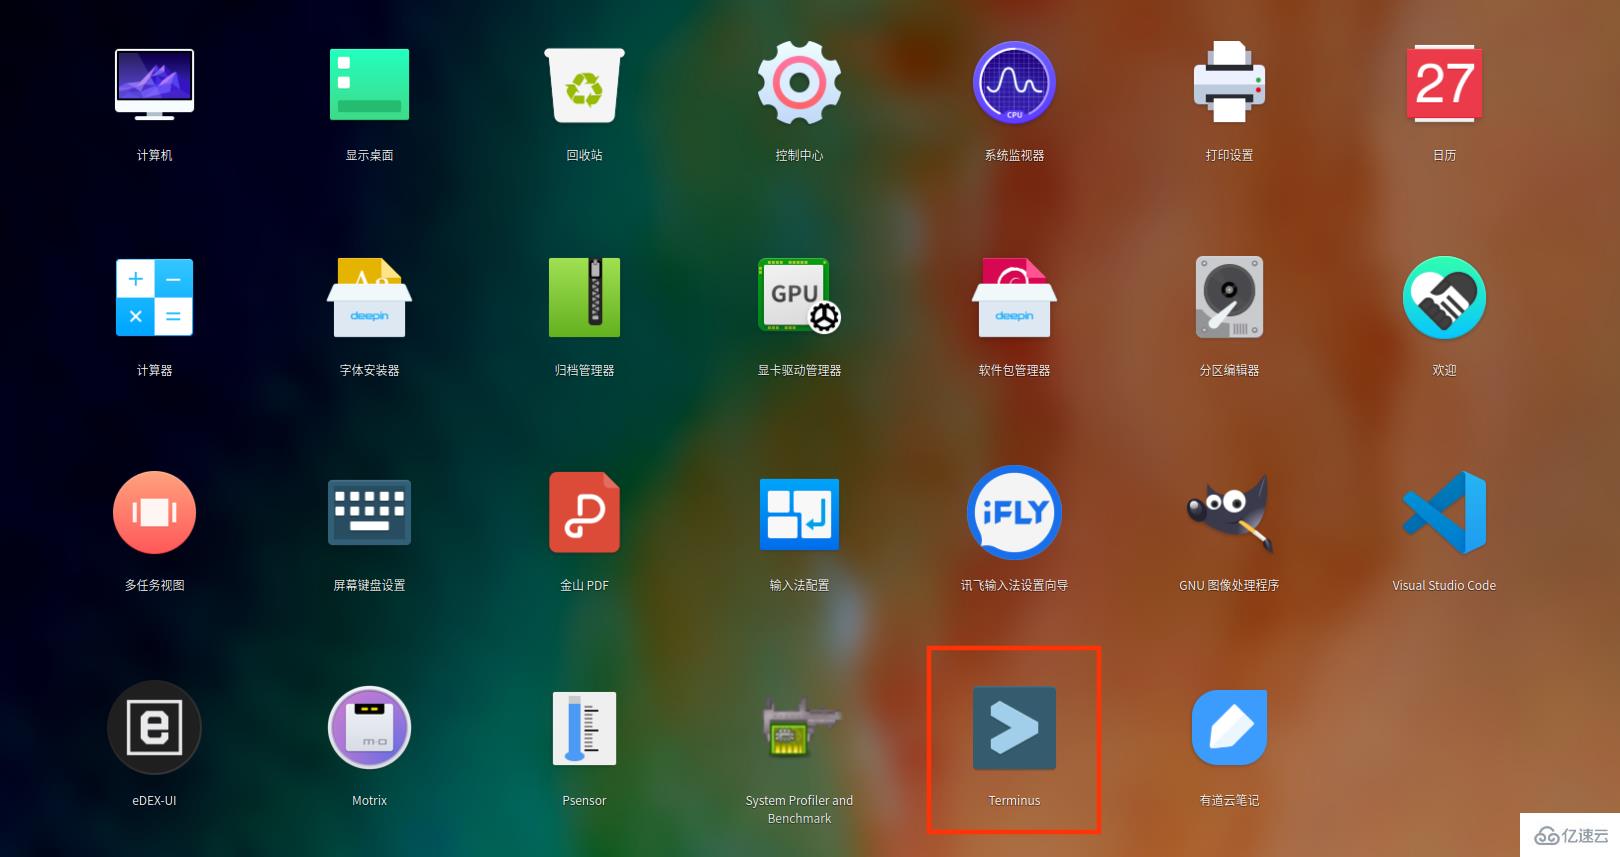Open the eDEX-UI app
The width and height of the screenshot is (1620, 857).
tap(154, 728)
